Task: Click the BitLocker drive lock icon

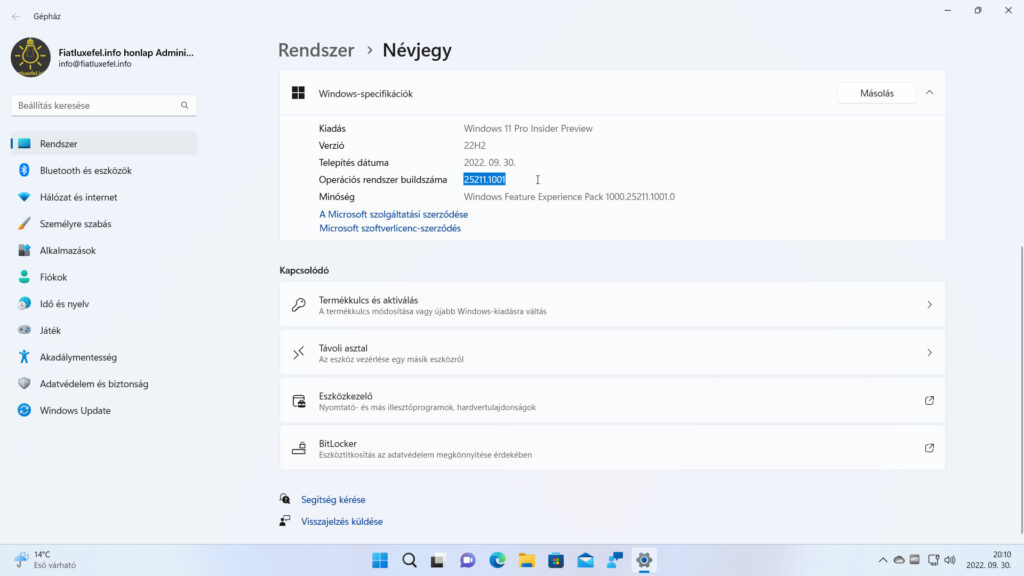Action: click(298, 448)
